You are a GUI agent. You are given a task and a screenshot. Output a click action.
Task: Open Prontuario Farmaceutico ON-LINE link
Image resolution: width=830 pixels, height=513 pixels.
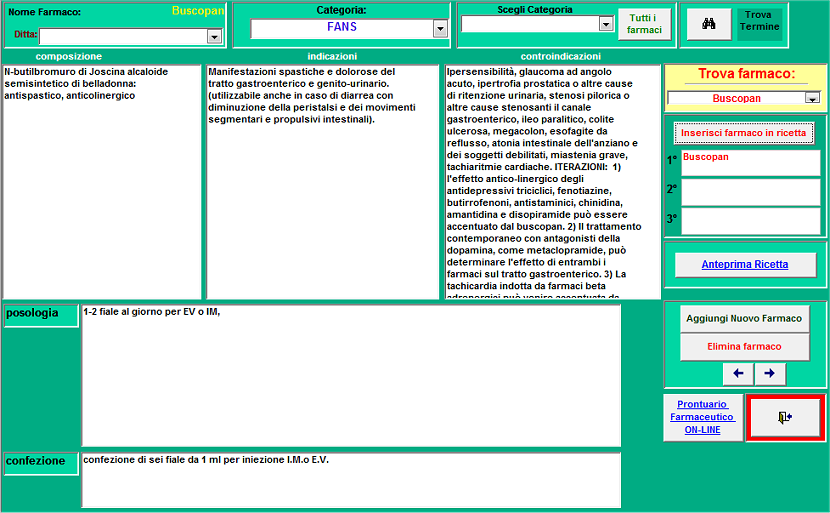[702, 417]
